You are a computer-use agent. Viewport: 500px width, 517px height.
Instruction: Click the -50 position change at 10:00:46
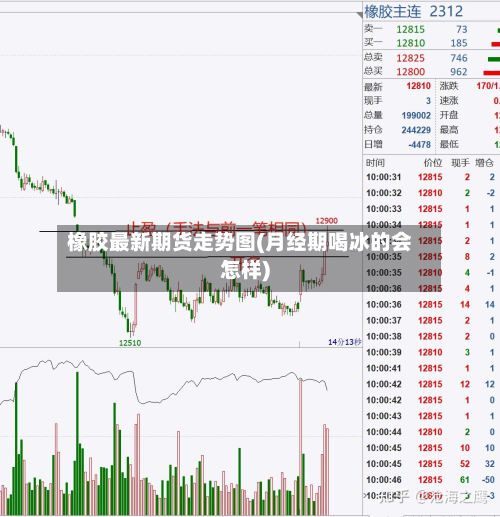coord(488,480)
